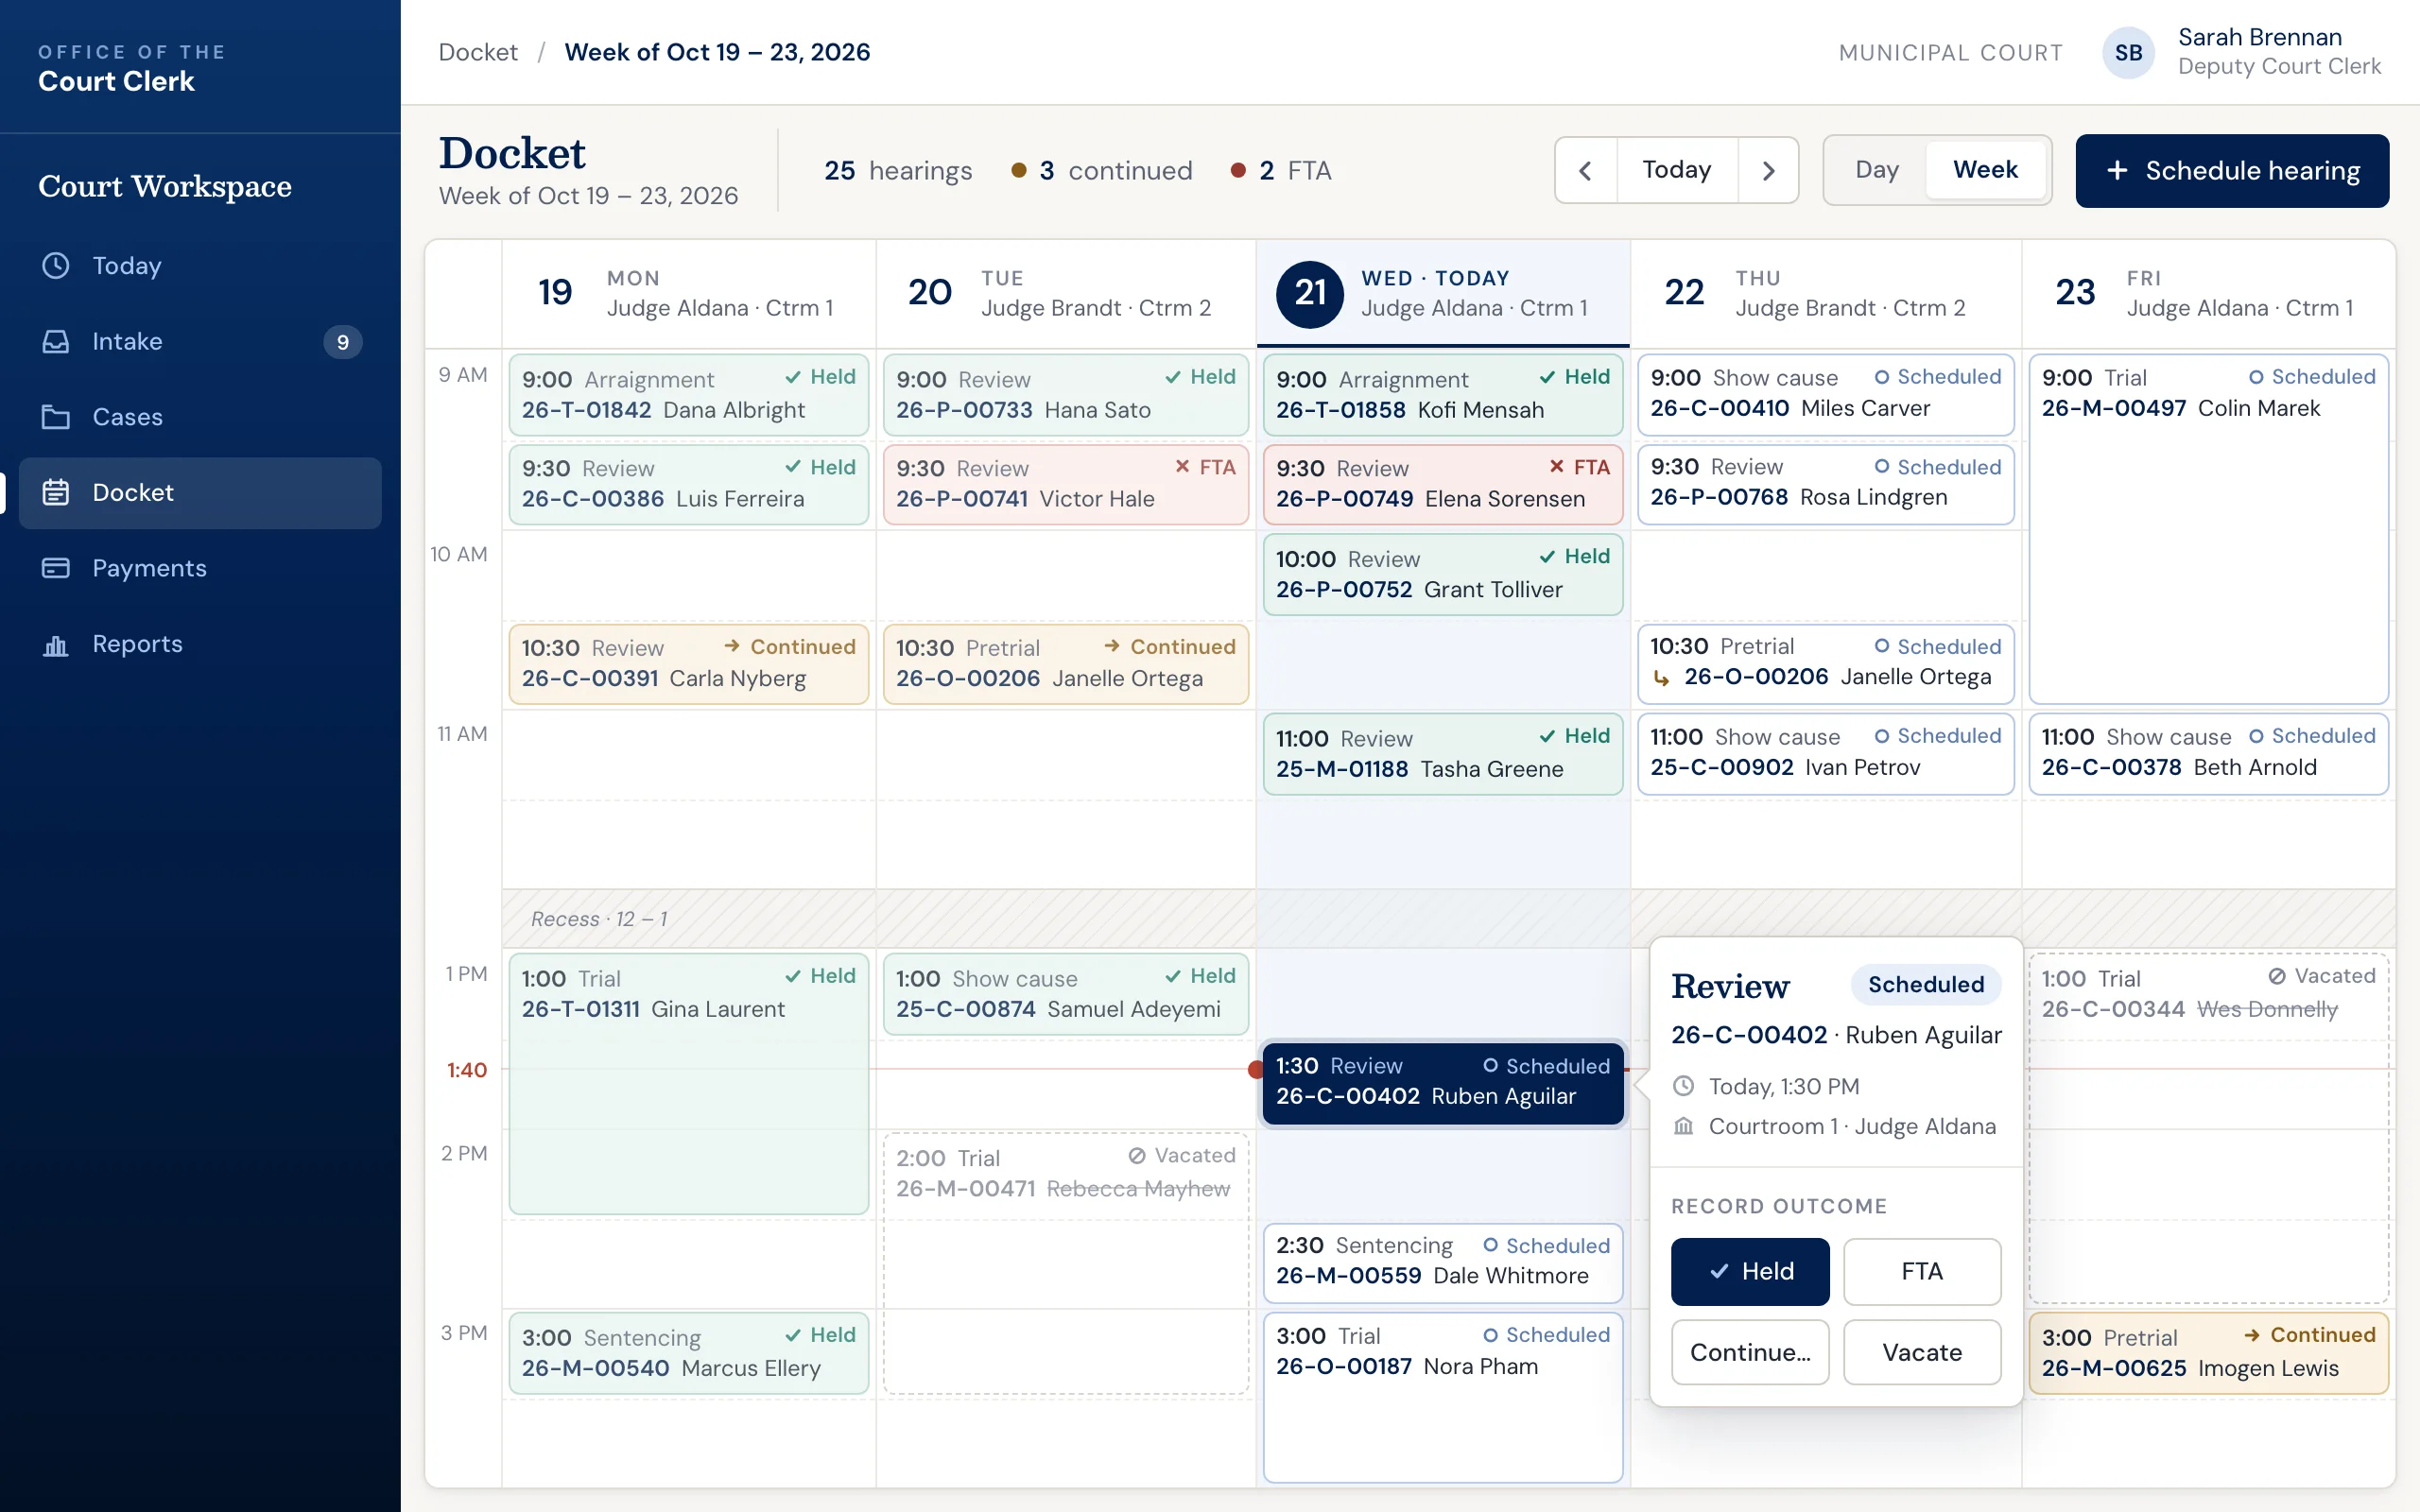Open the 3:00 Trial Nora Pham hearing

coord(1443,1397)
